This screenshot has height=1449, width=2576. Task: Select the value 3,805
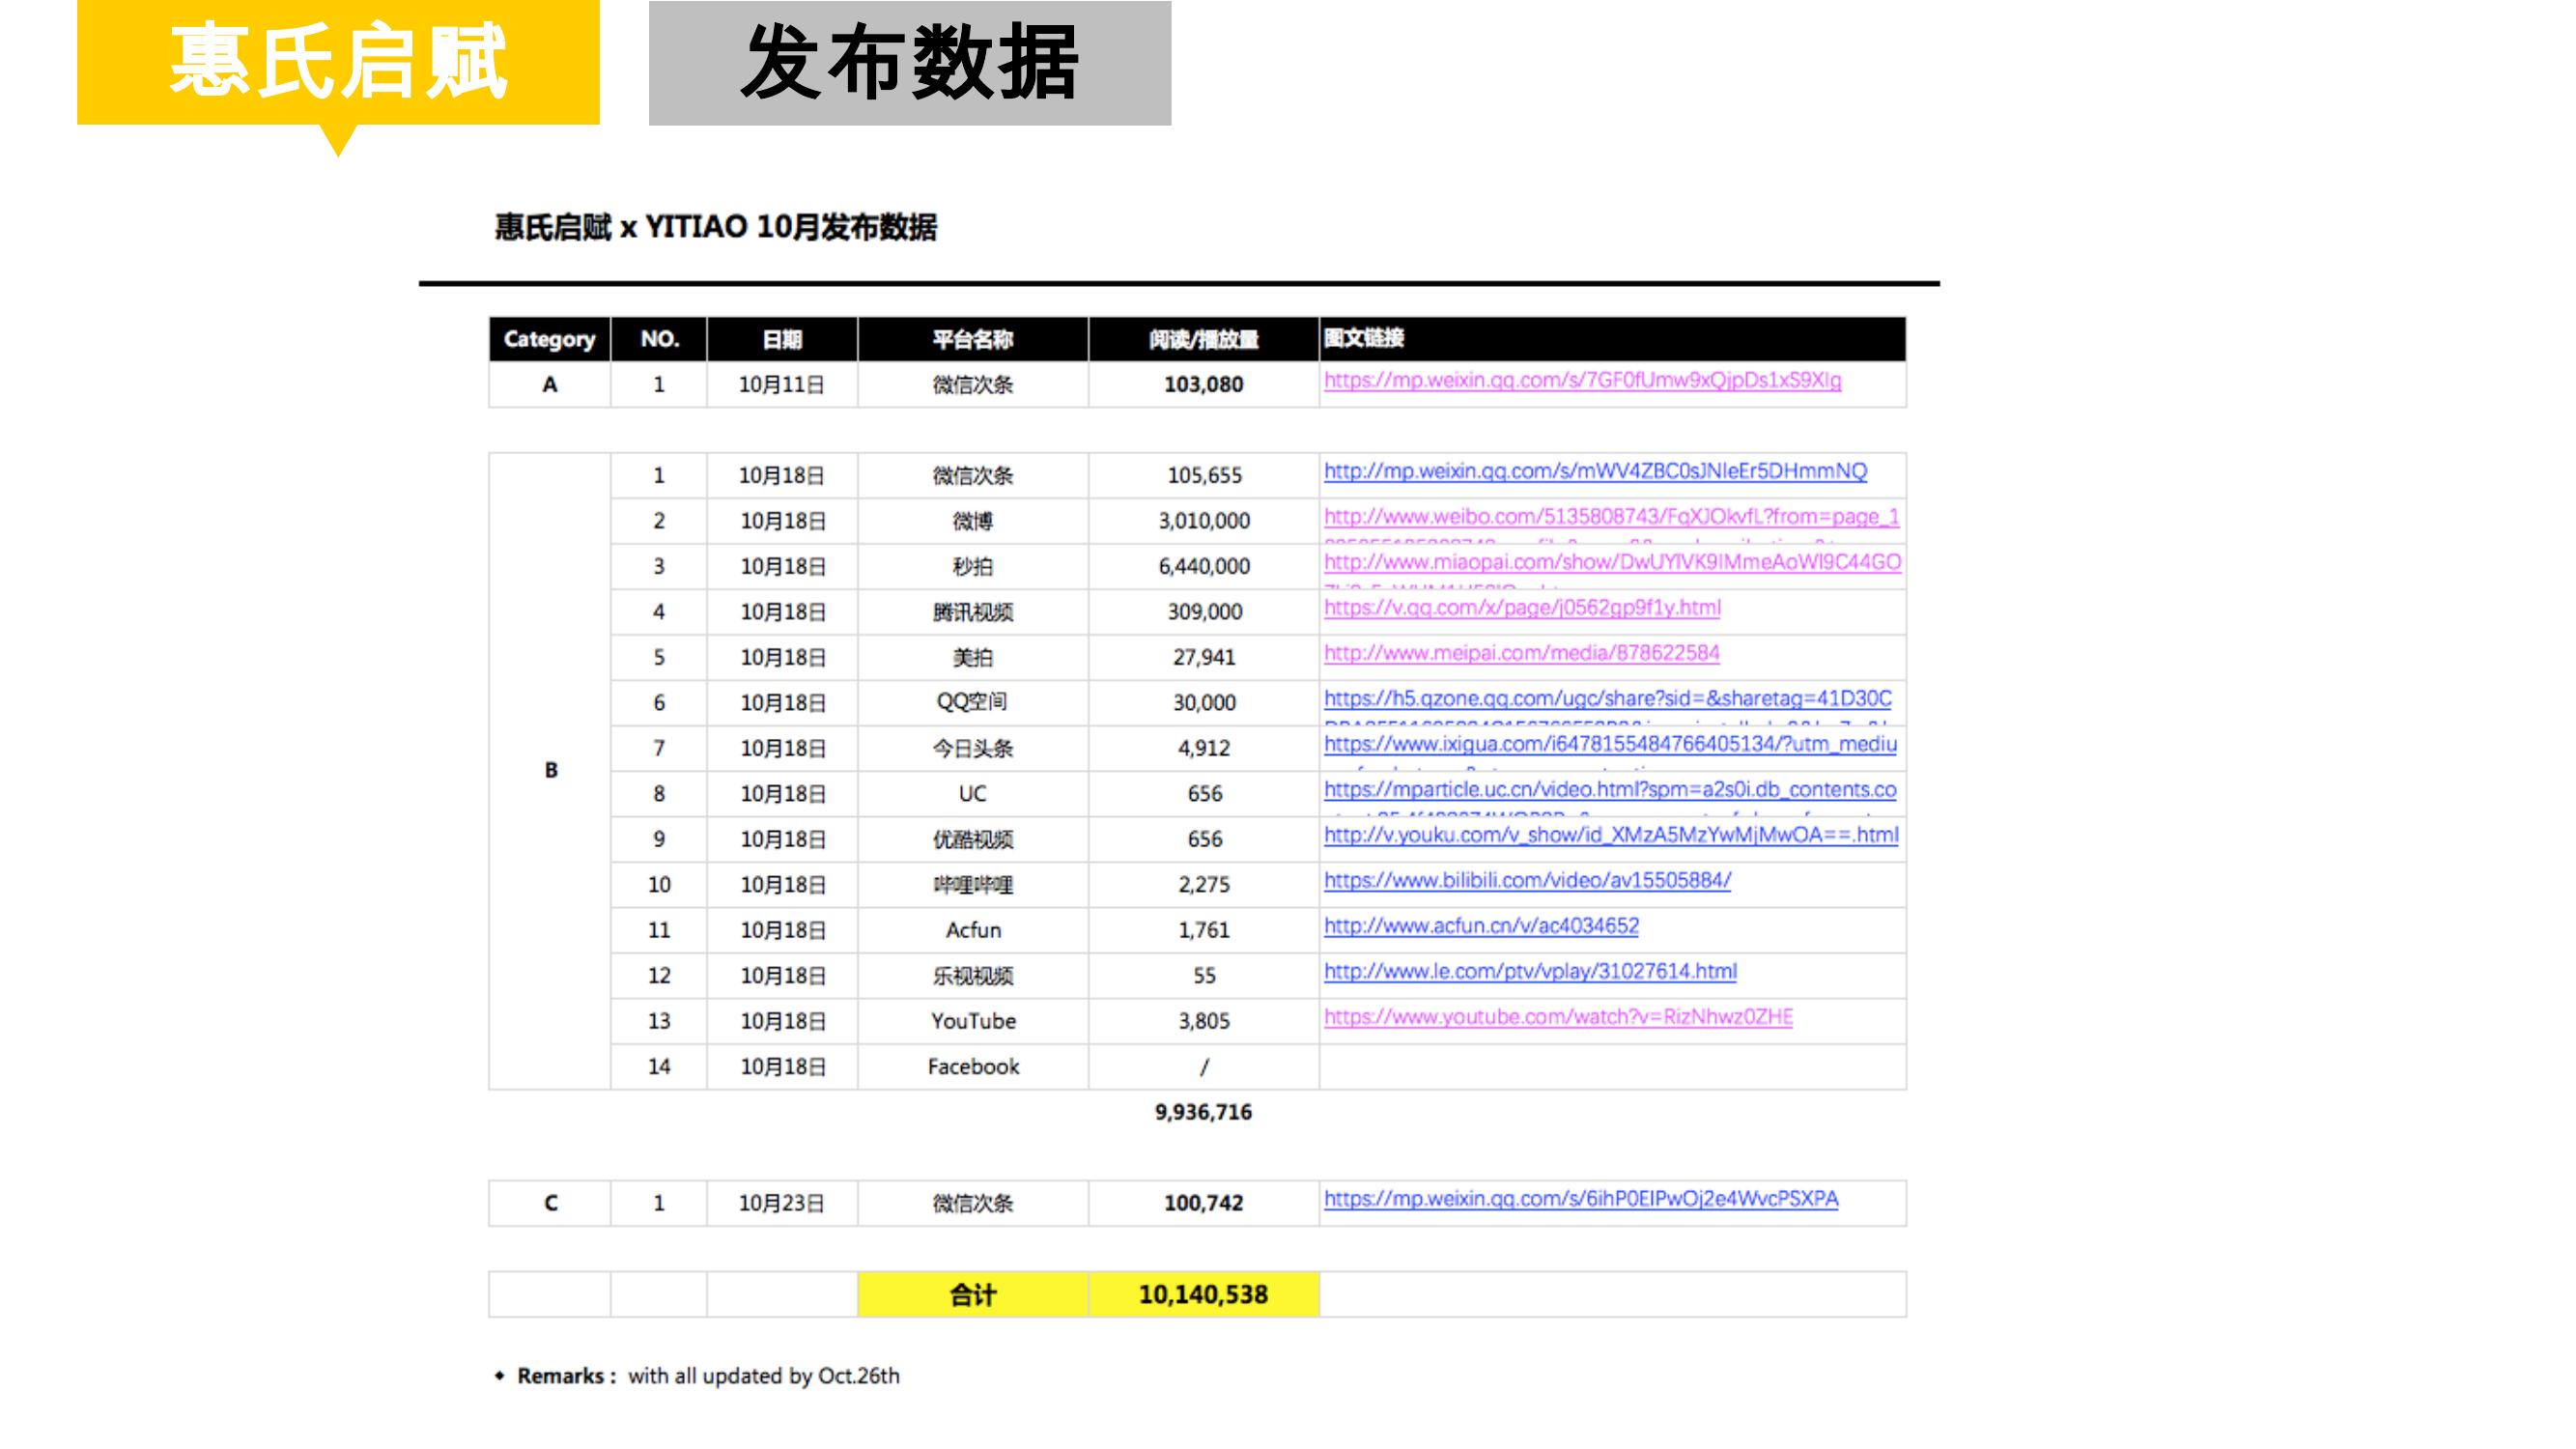(x=1205, y=1021)
